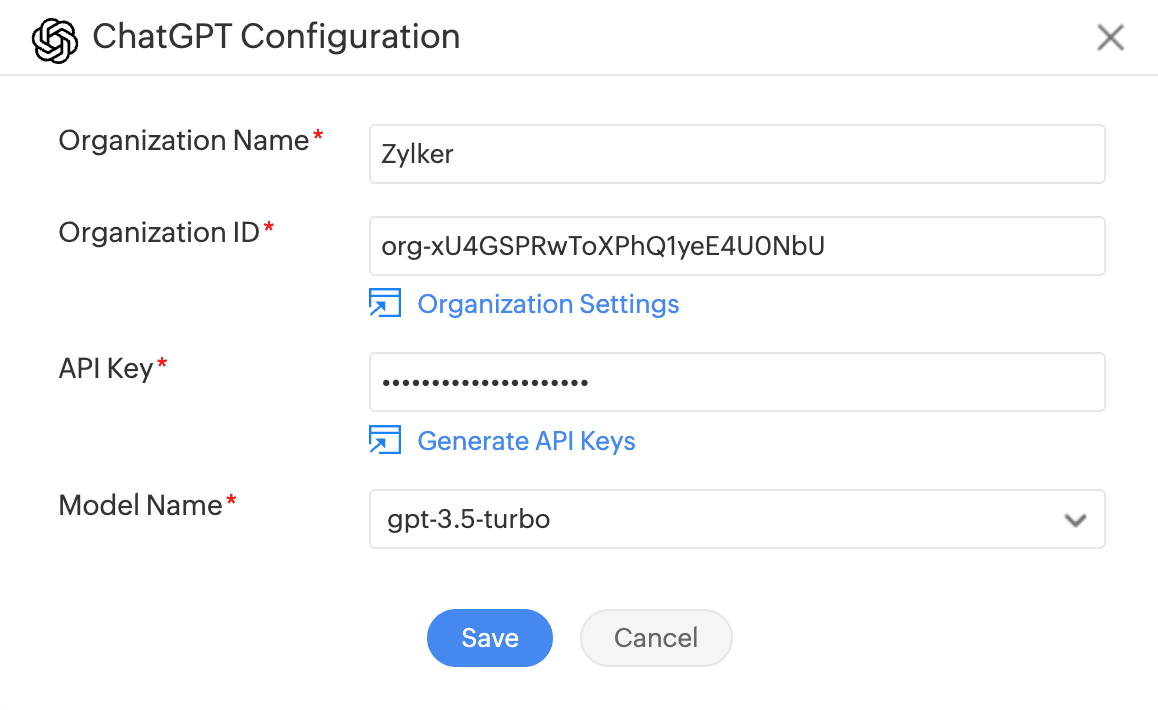Viewport: 1158px width, 710px height.
Task: Close the ChatGPT Configuration dialog
Action: pyautogui.click(x=1110, y=38)
